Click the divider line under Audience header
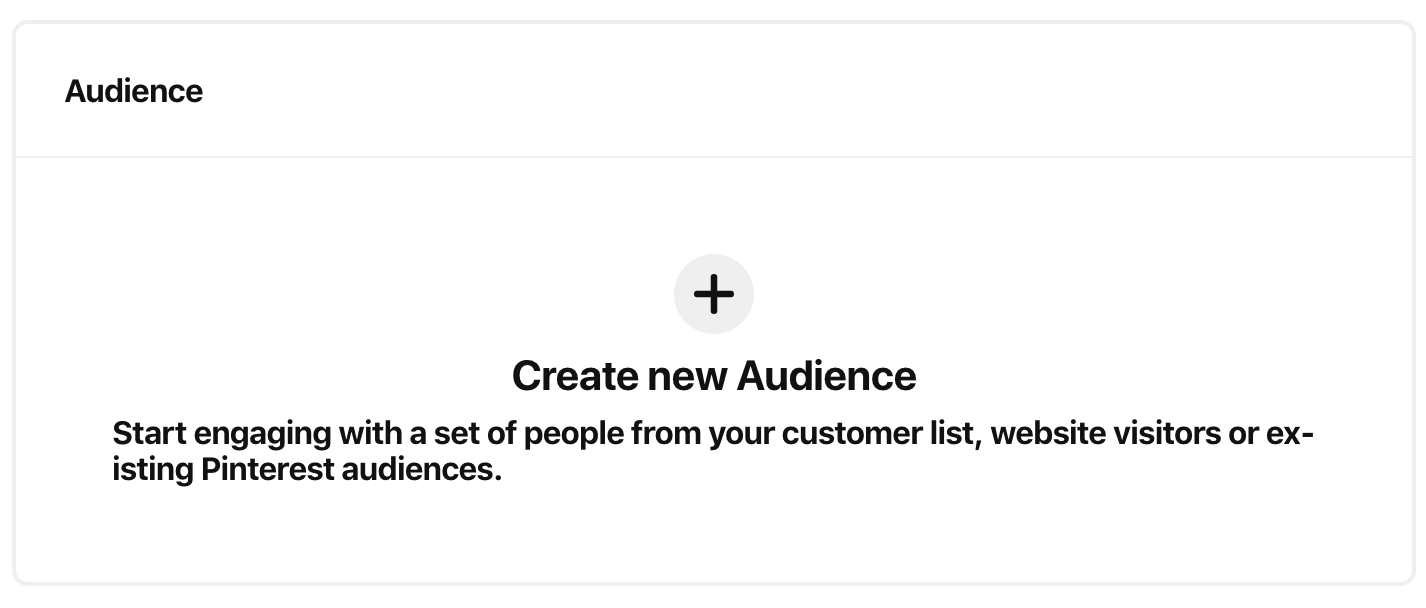 pos(713,157)
